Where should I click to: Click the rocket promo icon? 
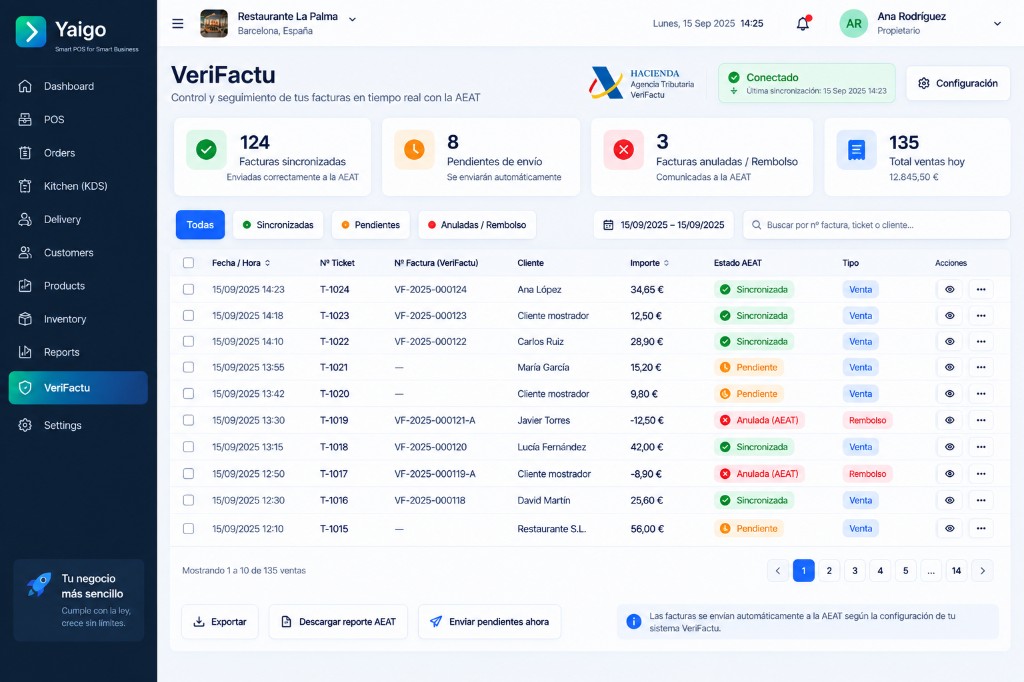[x=39, y=584]
